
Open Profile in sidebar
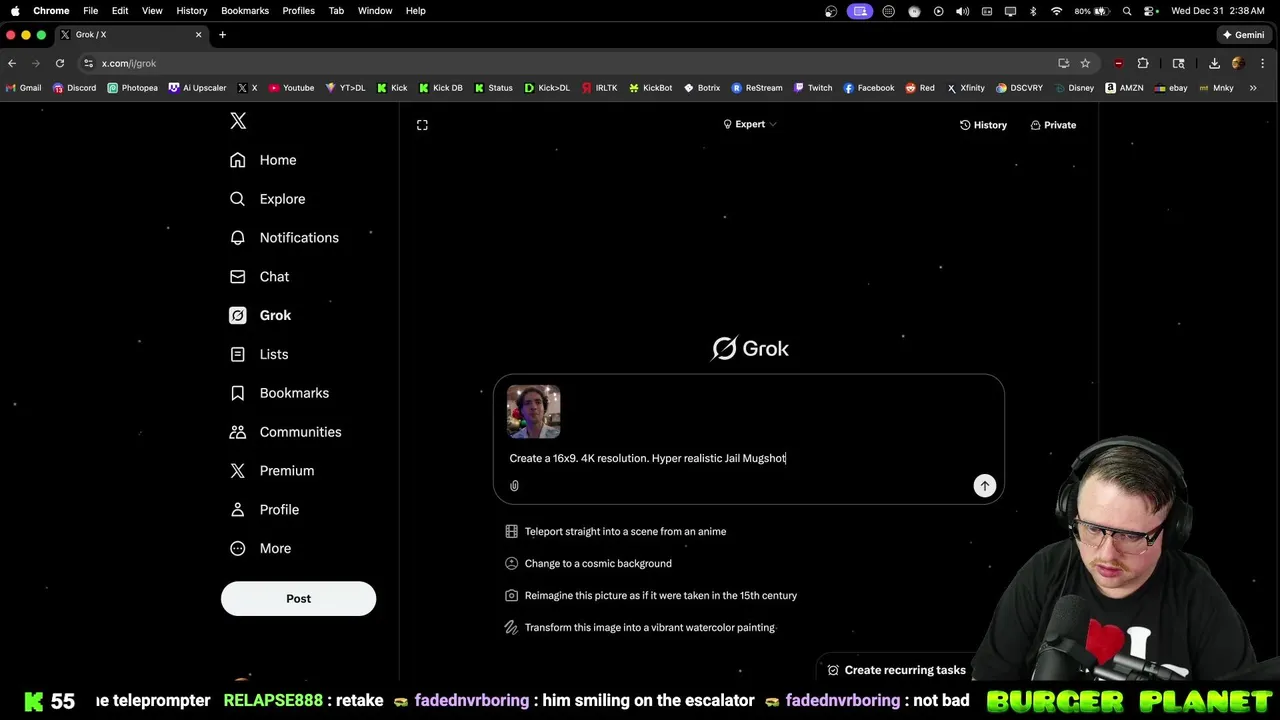pos(264,510)
